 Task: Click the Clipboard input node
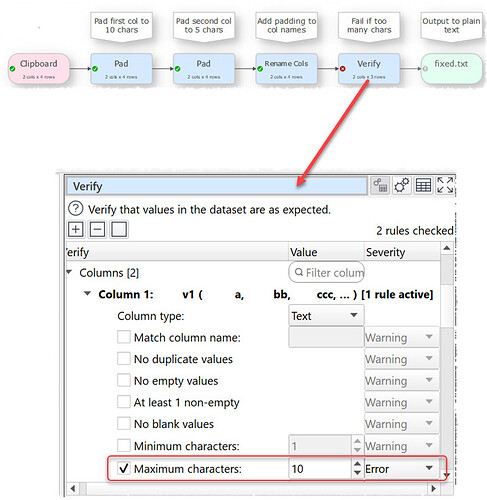(x=39, y=69)
